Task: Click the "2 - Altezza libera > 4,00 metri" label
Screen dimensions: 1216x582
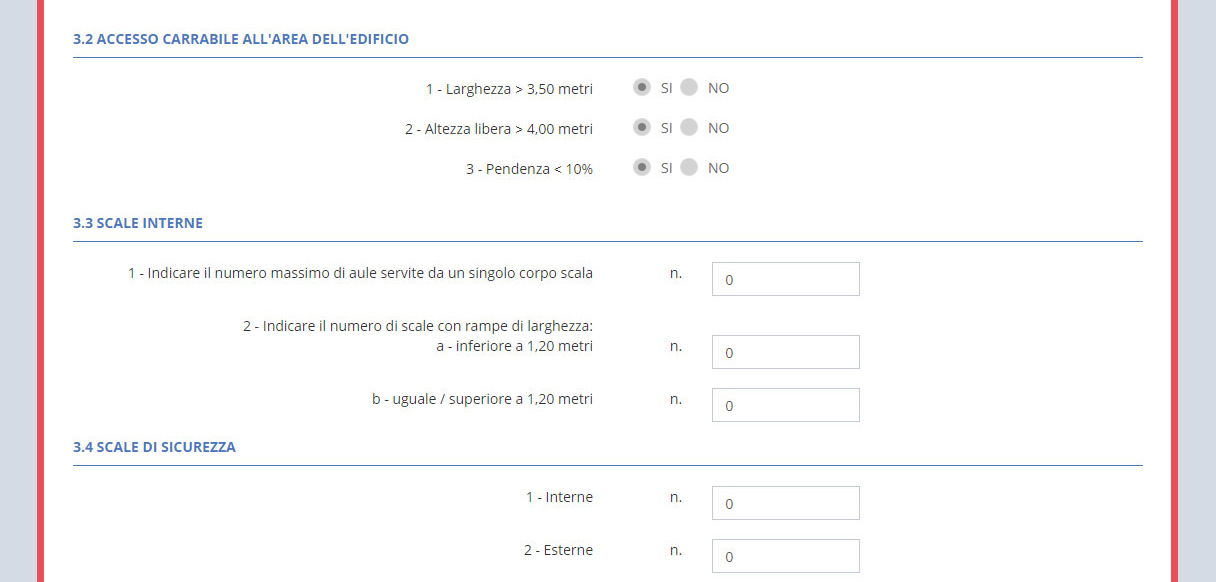Action: pyautogui.click(x=499, y=129)
